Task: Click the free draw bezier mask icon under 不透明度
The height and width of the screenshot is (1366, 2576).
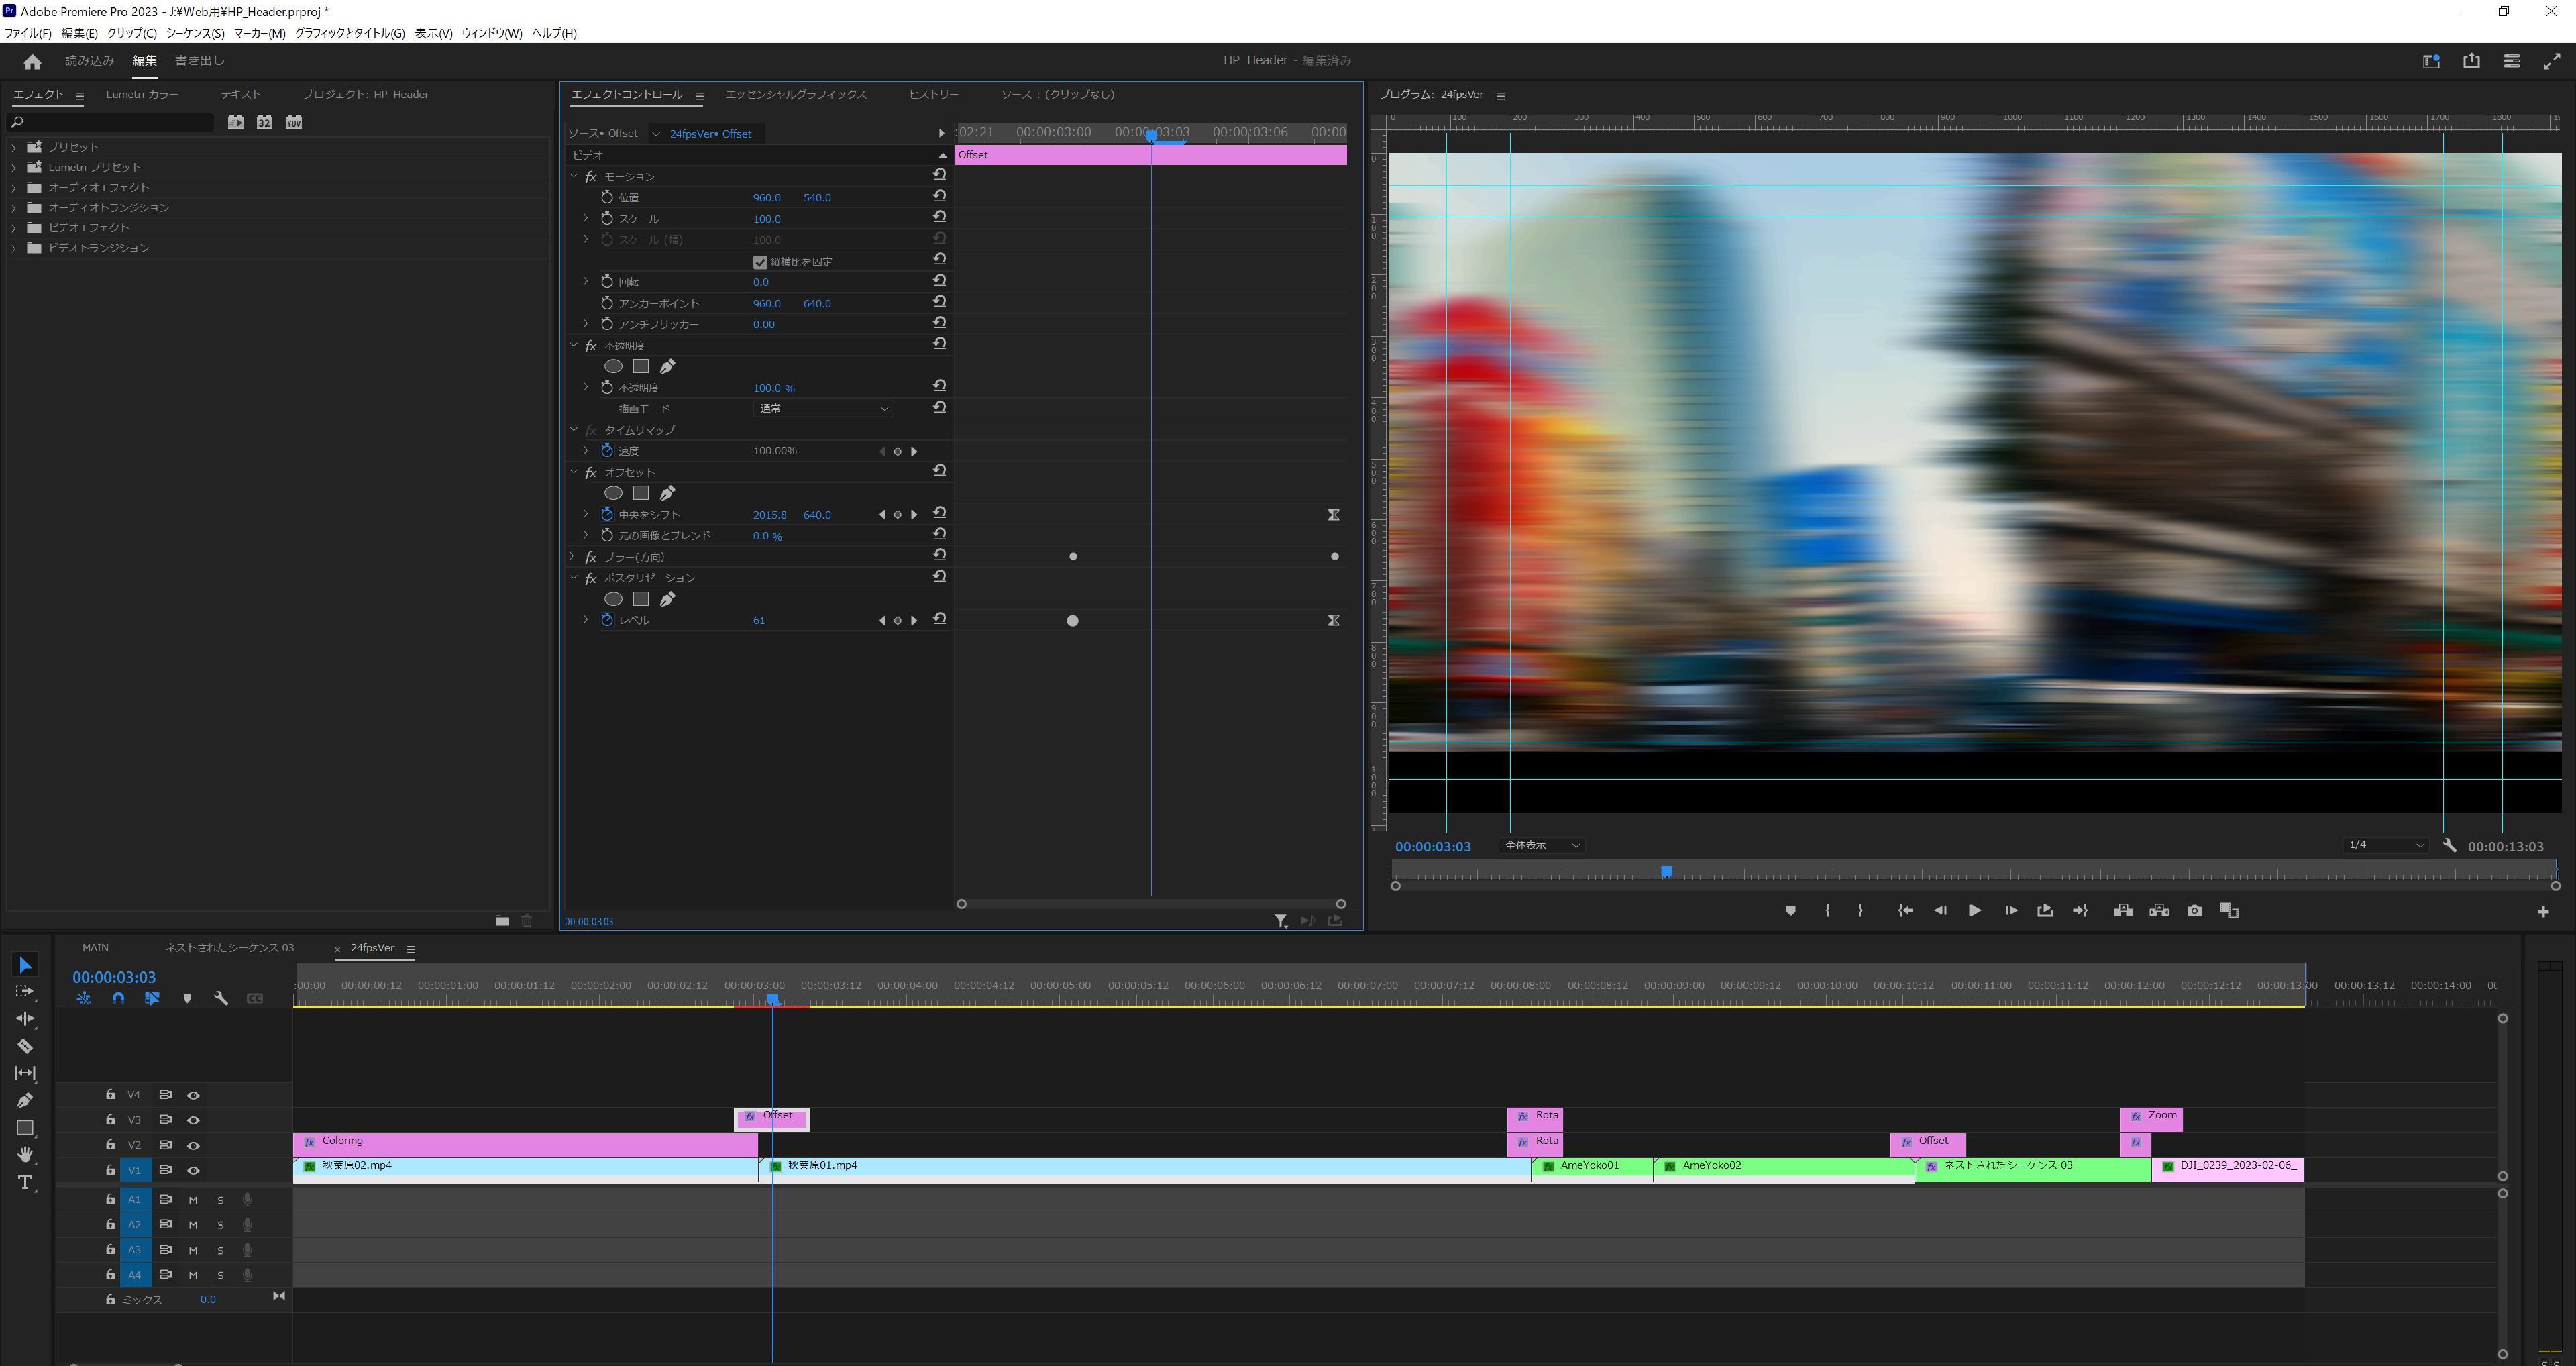Action: pos(668,366)
